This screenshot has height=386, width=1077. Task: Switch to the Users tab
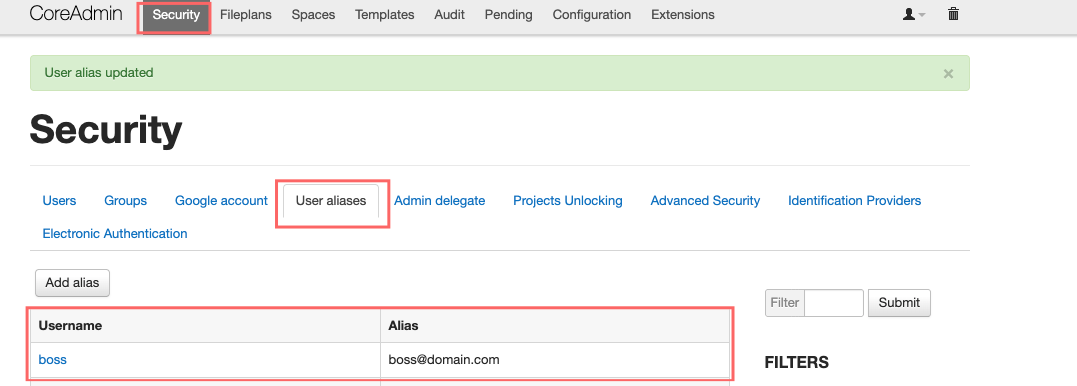[59, 201]
